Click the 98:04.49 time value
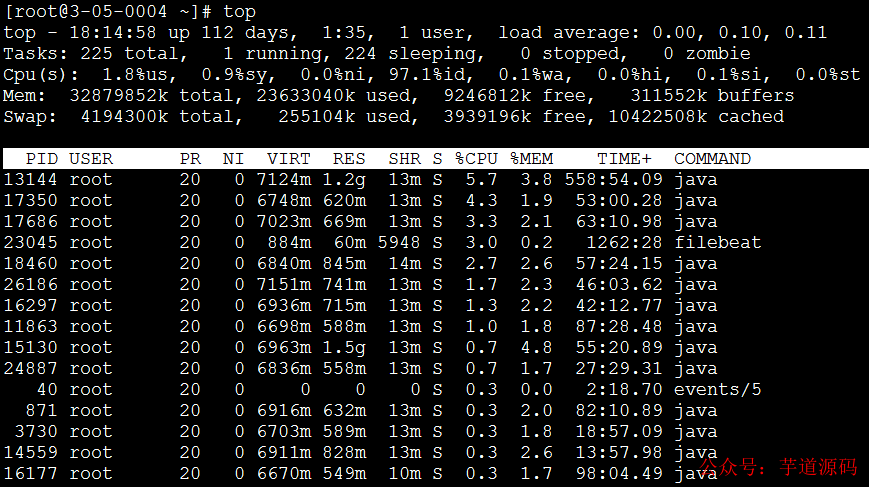The image size is (869, 487). tap(619, 474)
